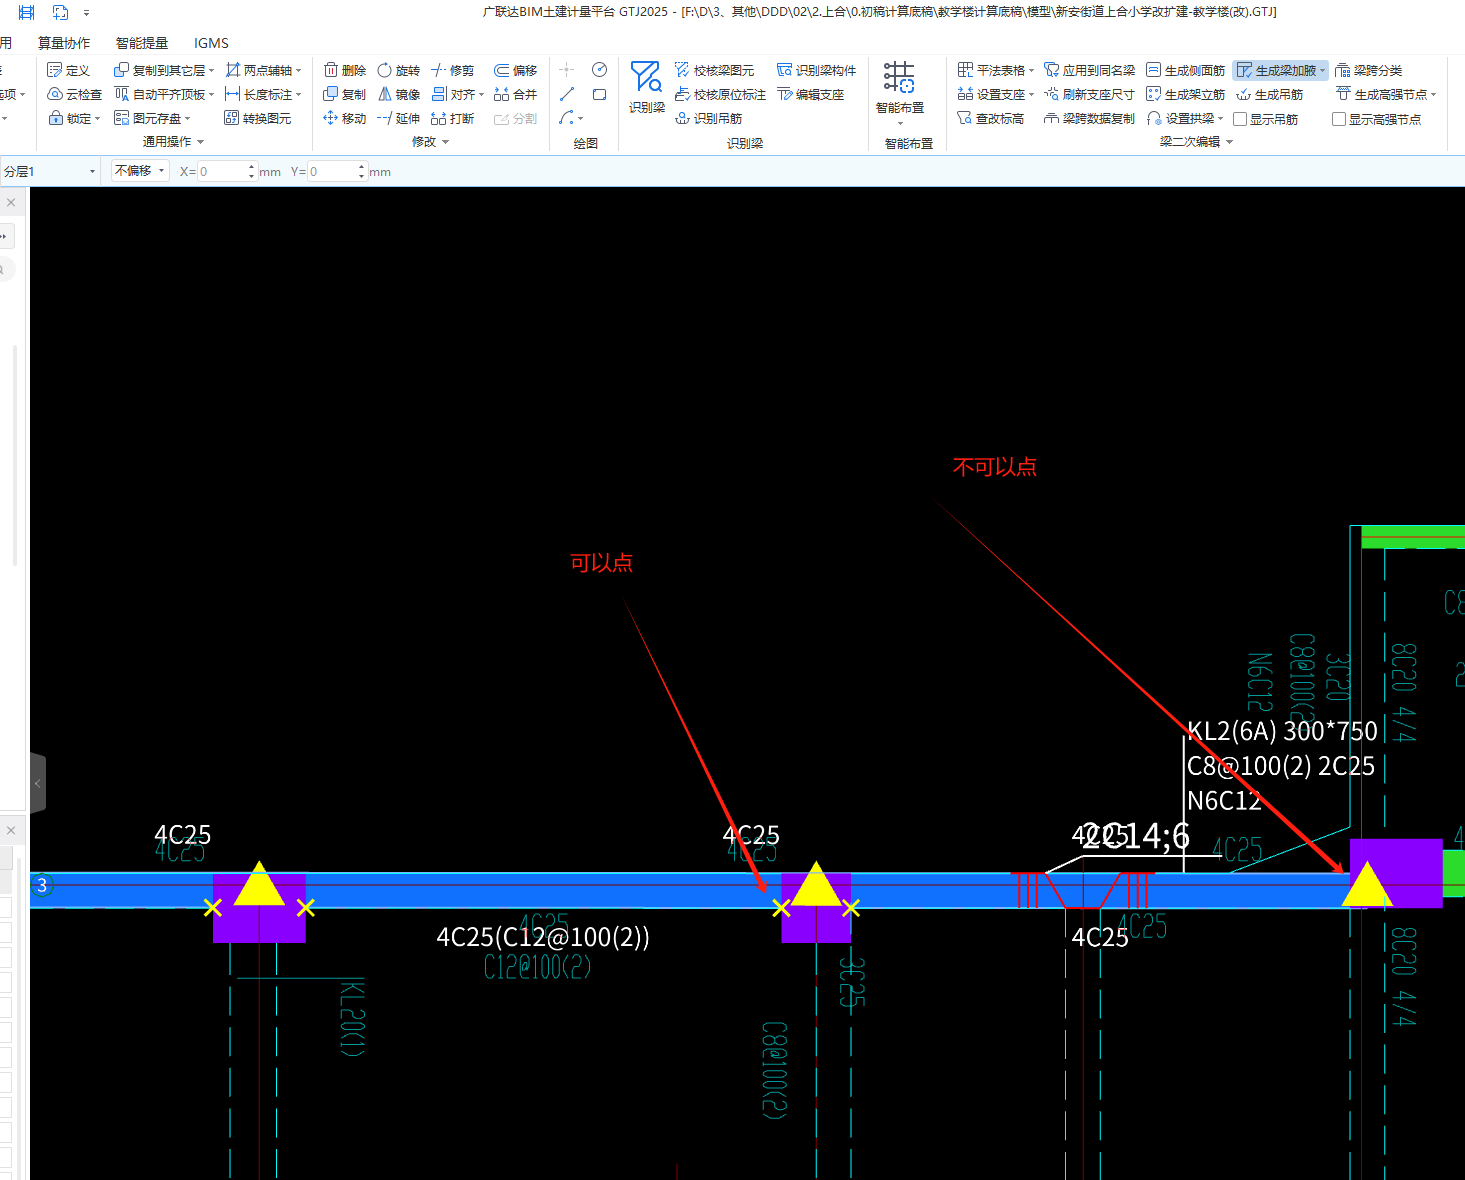Select the circle drawing tool
Image resolution: width=1465 pixels, height=1180 pixels.
click(599, 70)
